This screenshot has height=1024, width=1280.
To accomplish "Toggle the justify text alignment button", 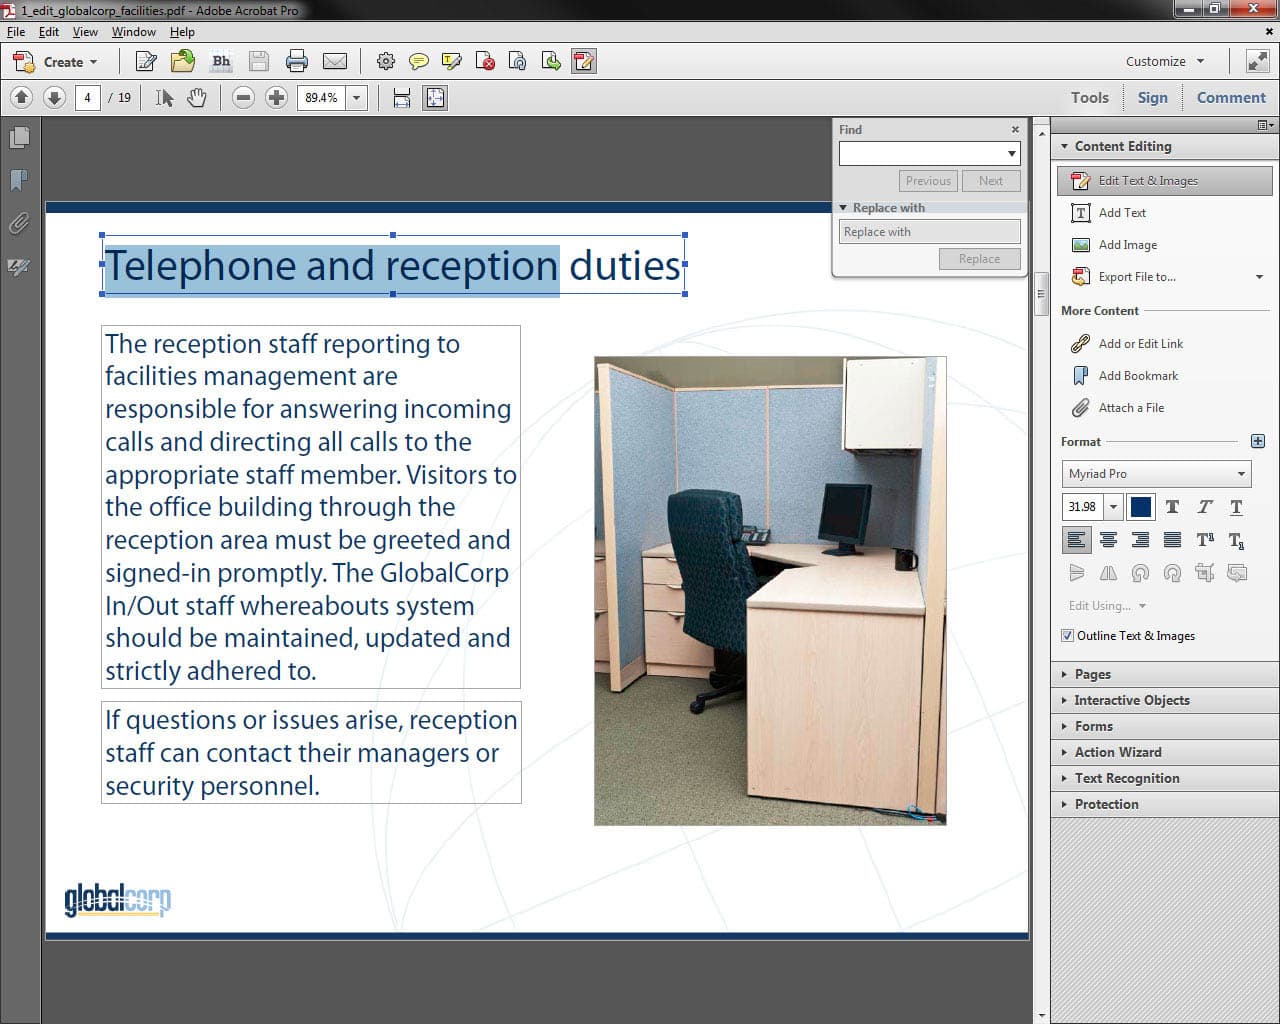I will point(1172,540).
